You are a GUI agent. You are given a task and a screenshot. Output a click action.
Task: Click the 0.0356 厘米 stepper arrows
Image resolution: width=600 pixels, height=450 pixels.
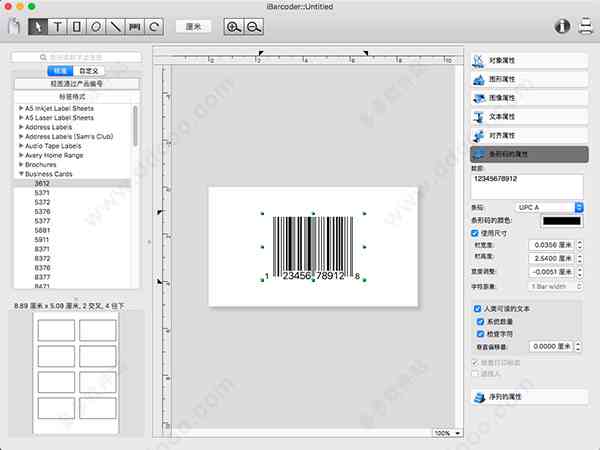[580, 245]
